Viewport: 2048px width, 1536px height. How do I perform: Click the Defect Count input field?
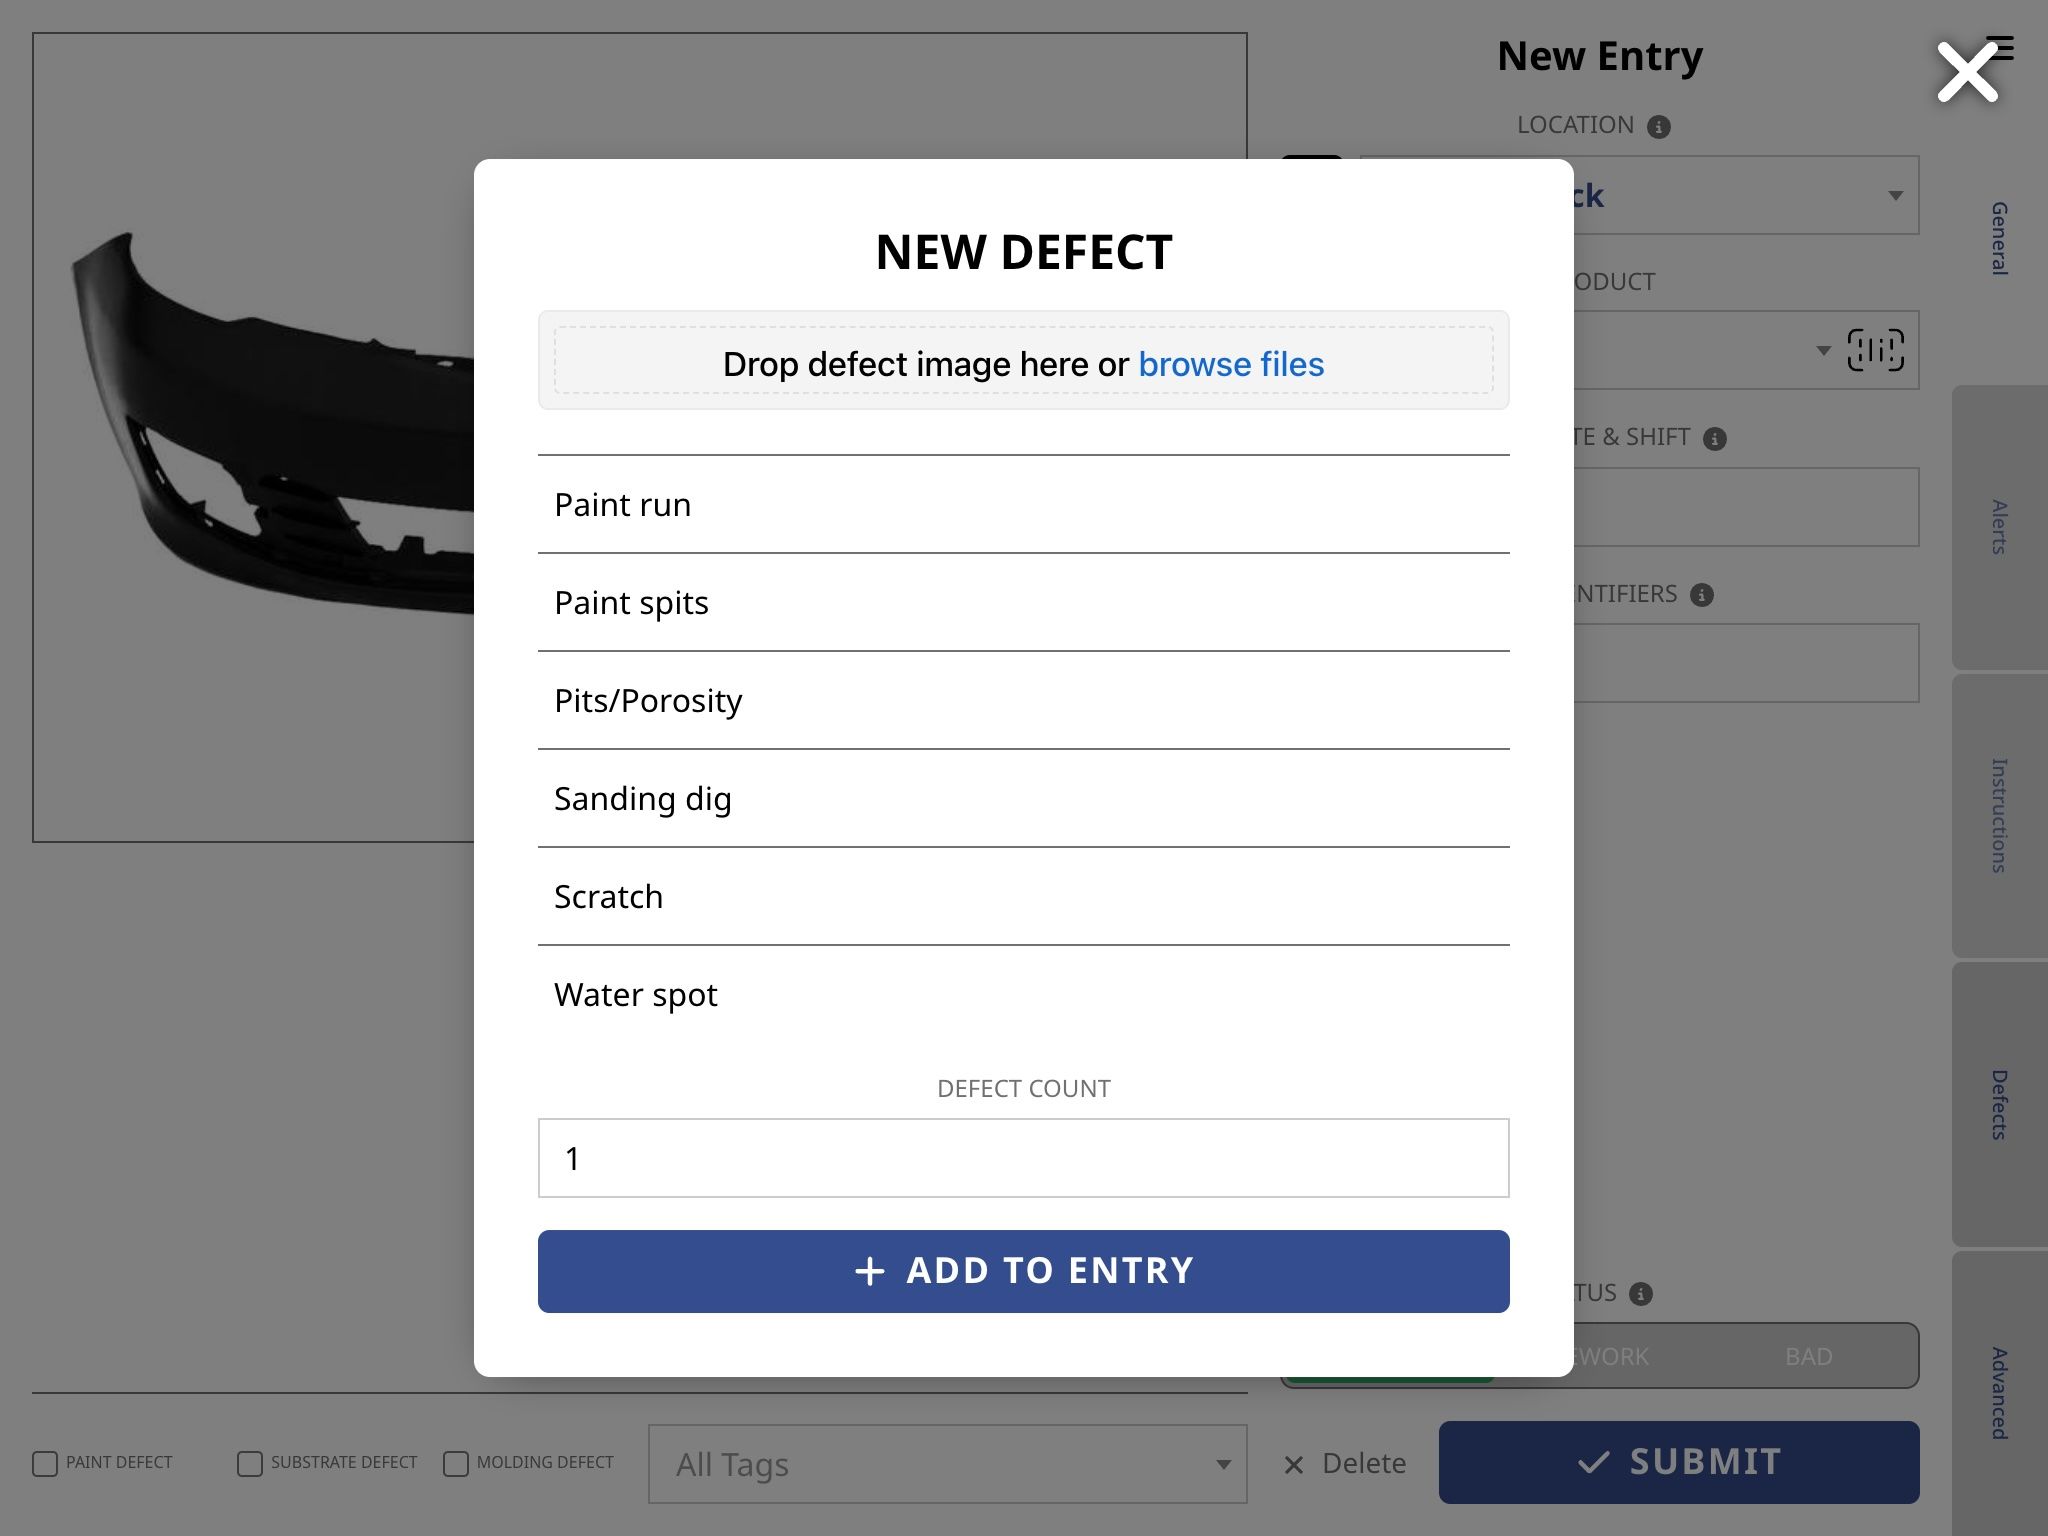(x=1023, y=1158)
